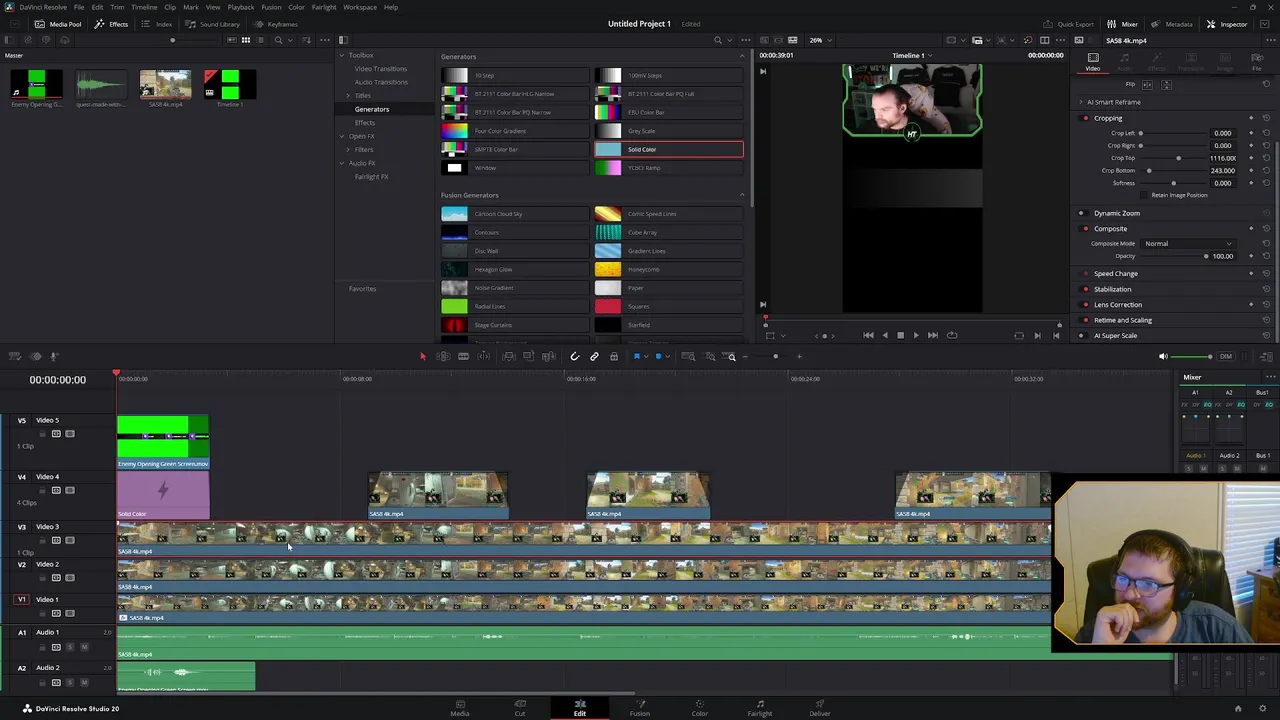The image size is (1280, 720).
Task: Collapse the Toolbox tree
Action: tap(342, 55)
